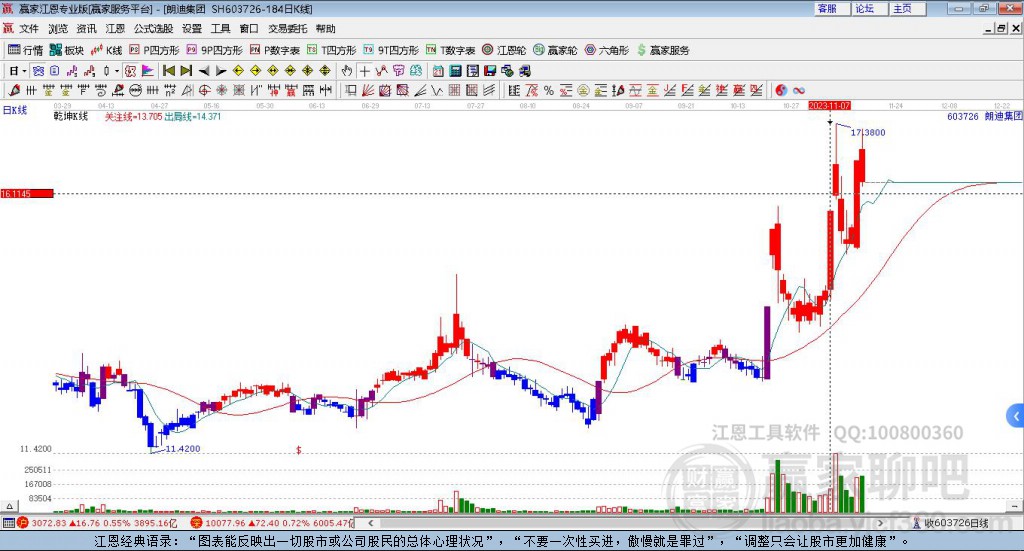Click the black right arrow icon
The height and width of the screenshot is (551, 1024).
point(221,71)
